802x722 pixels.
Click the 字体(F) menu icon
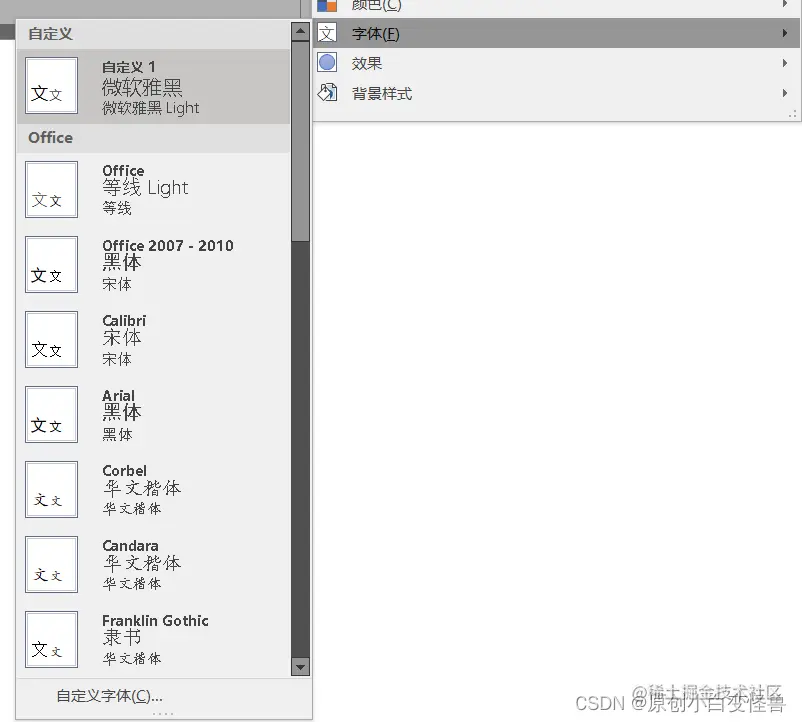[x=327, y=33]
